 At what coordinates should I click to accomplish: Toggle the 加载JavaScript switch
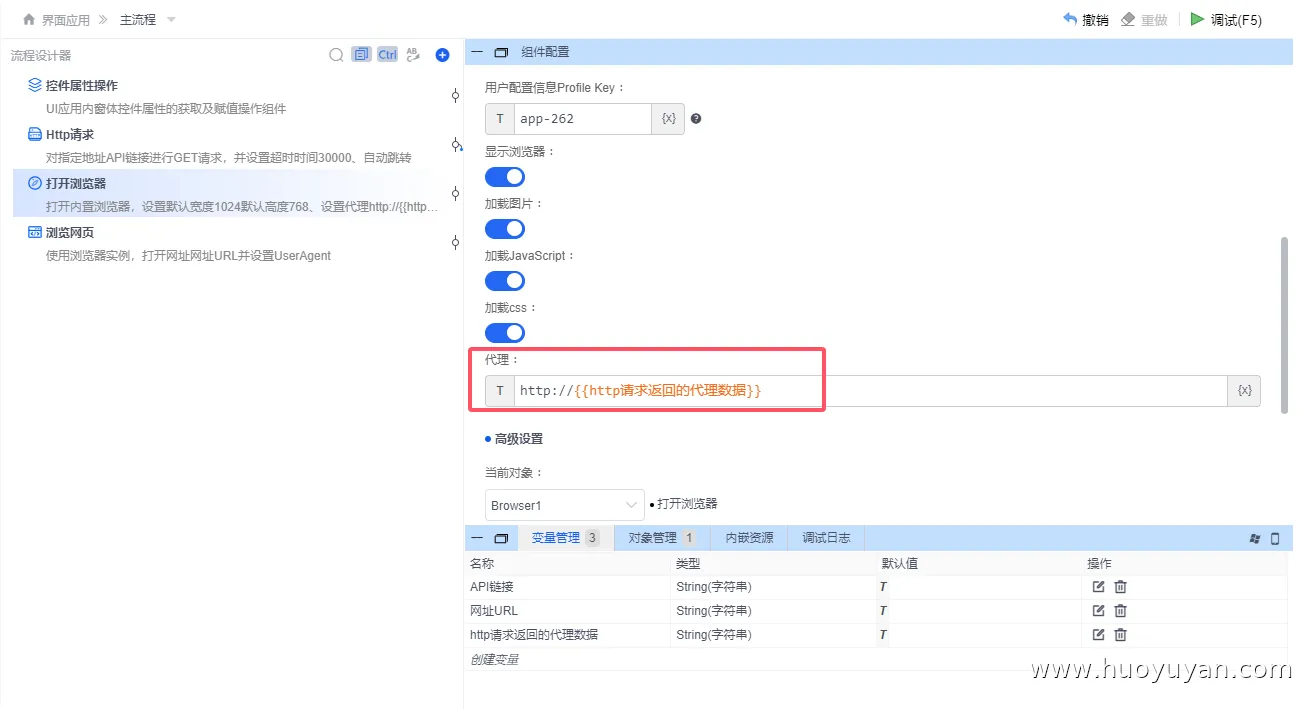[x=505, y=281]
